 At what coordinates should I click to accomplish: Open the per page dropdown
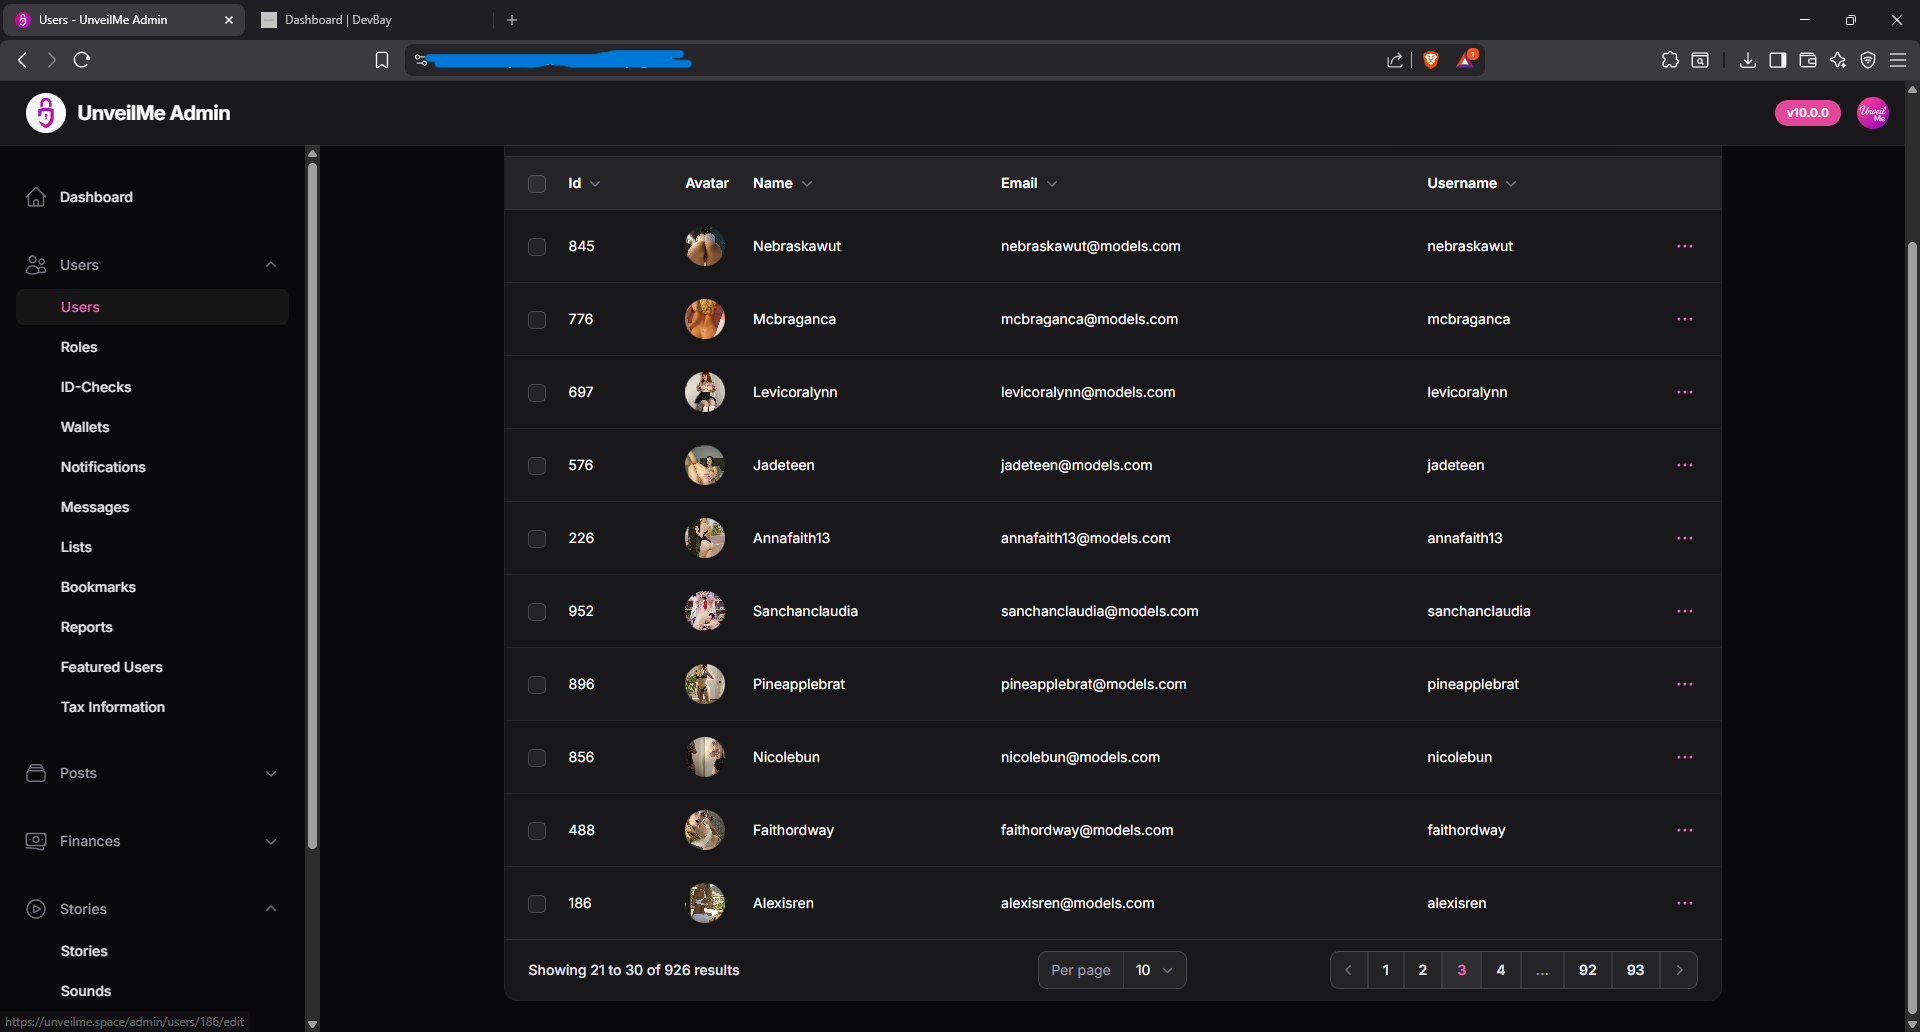click(1155, 969)
